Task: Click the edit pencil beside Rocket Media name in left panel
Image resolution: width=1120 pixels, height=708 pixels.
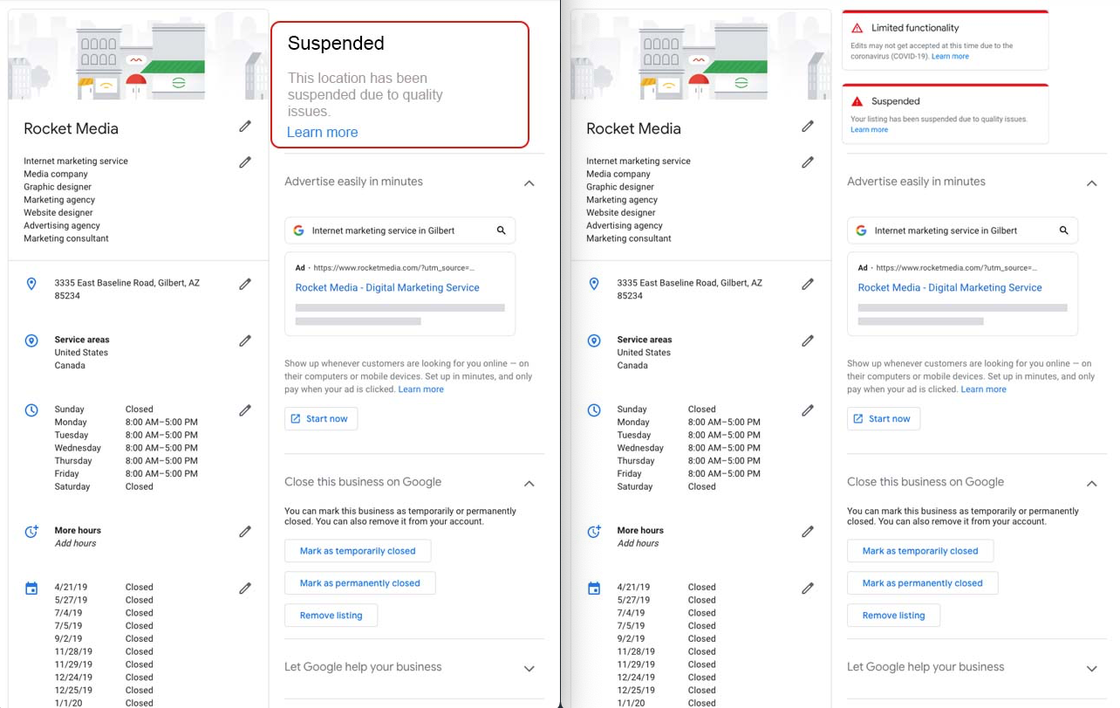Action: [245, 127]
